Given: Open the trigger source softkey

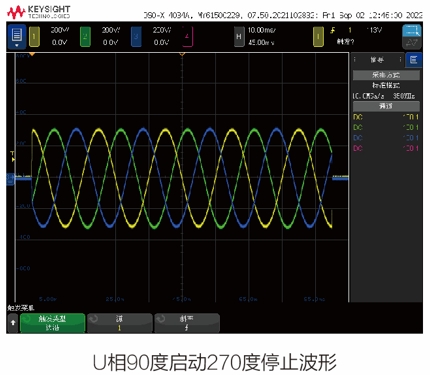Looking at the screenshot, I should coord(120,323).
